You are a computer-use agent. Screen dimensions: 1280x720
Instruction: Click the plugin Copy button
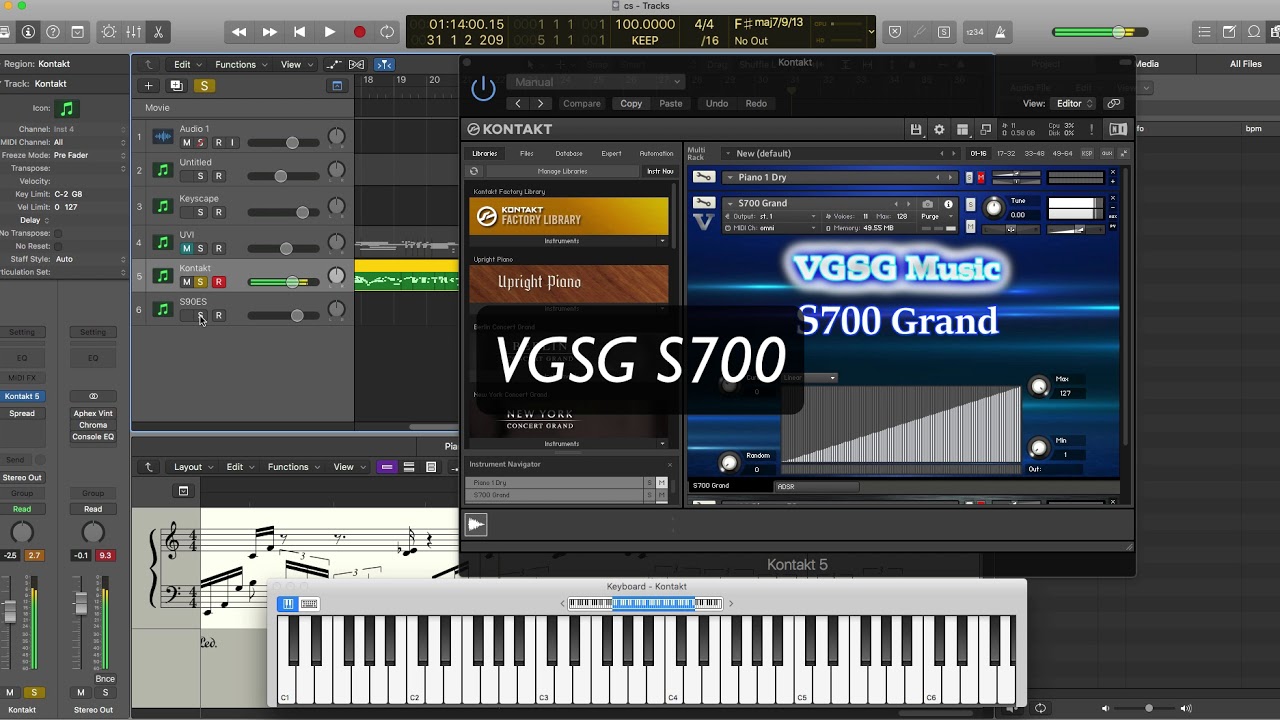pyautogui.click(x=631, y=103)
